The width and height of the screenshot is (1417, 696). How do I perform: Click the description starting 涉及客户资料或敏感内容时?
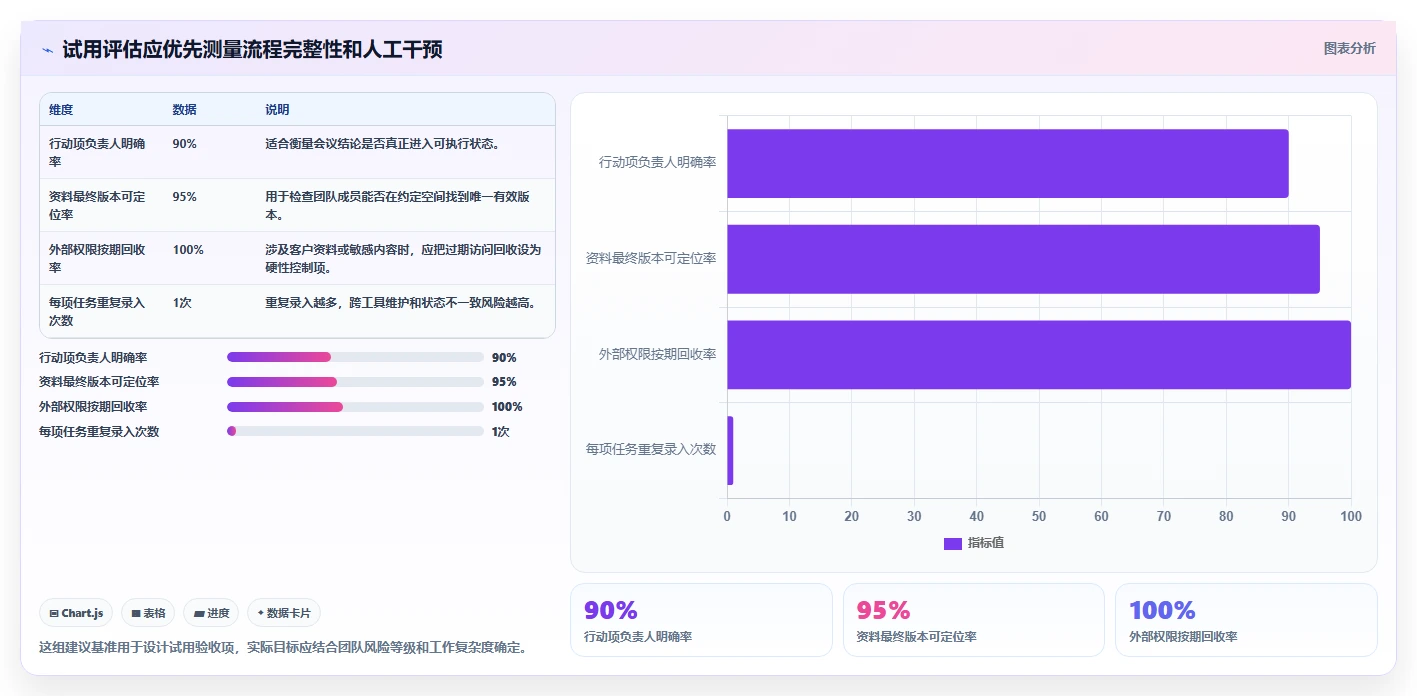pos(402,258)
